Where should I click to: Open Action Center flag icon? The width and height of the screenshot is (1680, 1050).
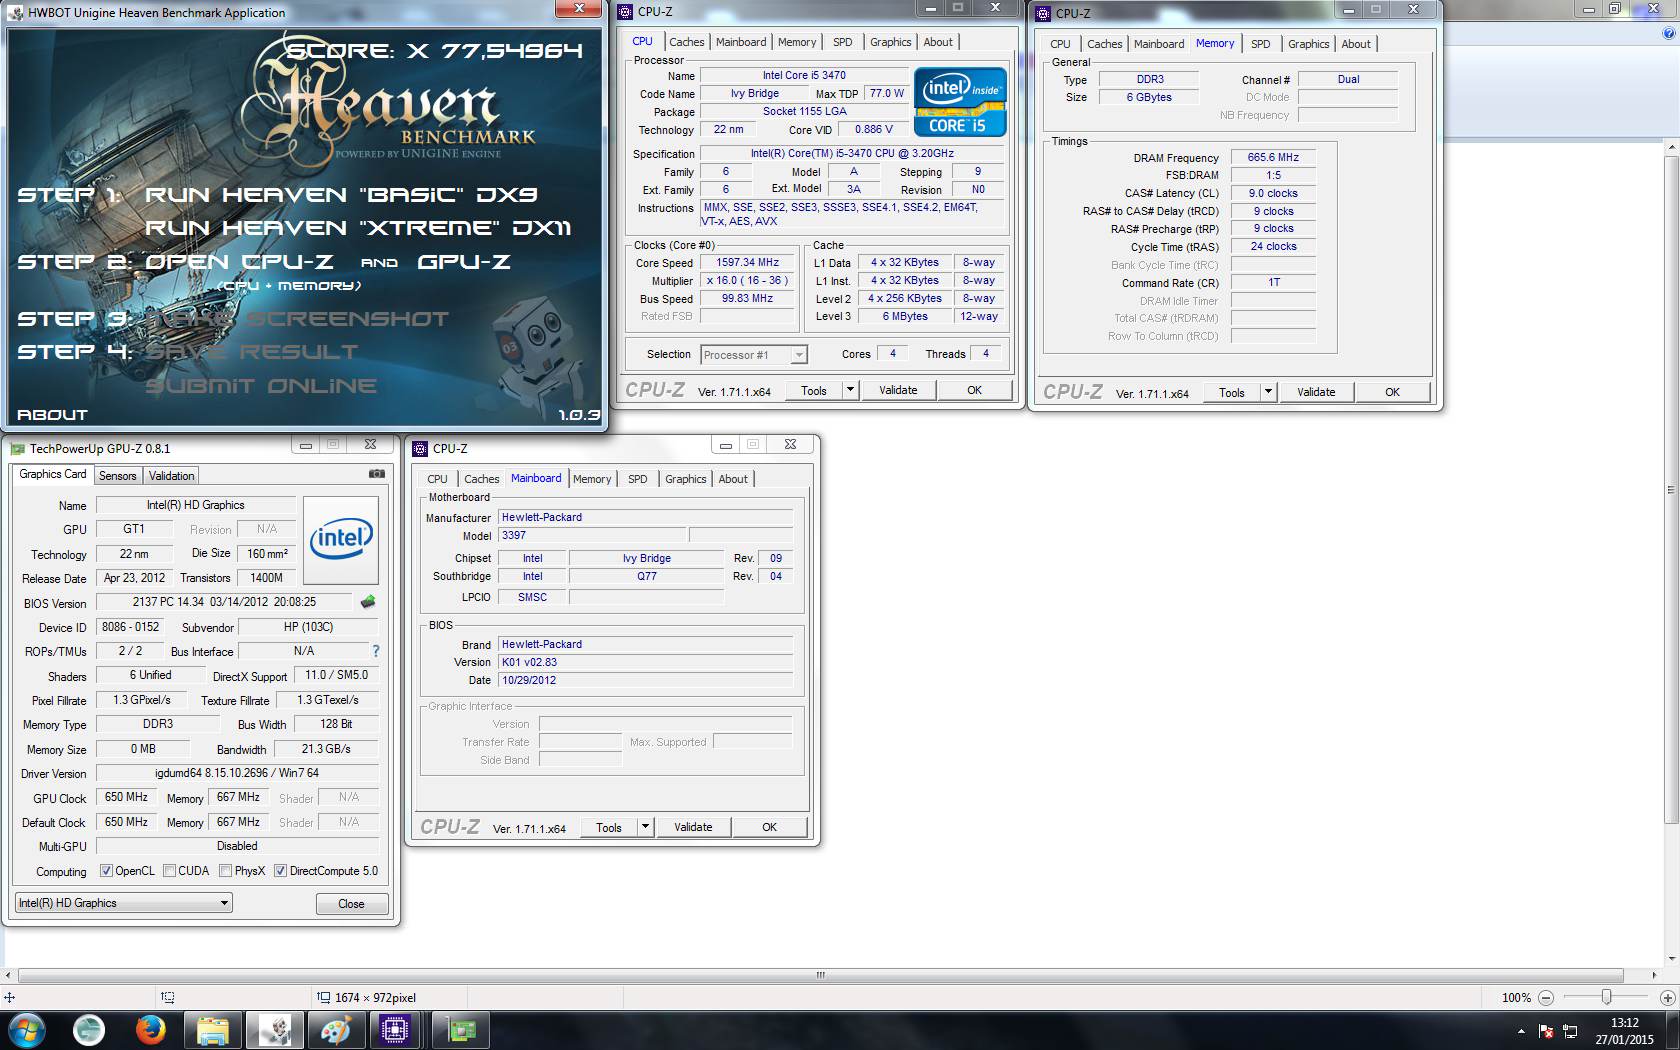[1546, 1031]
